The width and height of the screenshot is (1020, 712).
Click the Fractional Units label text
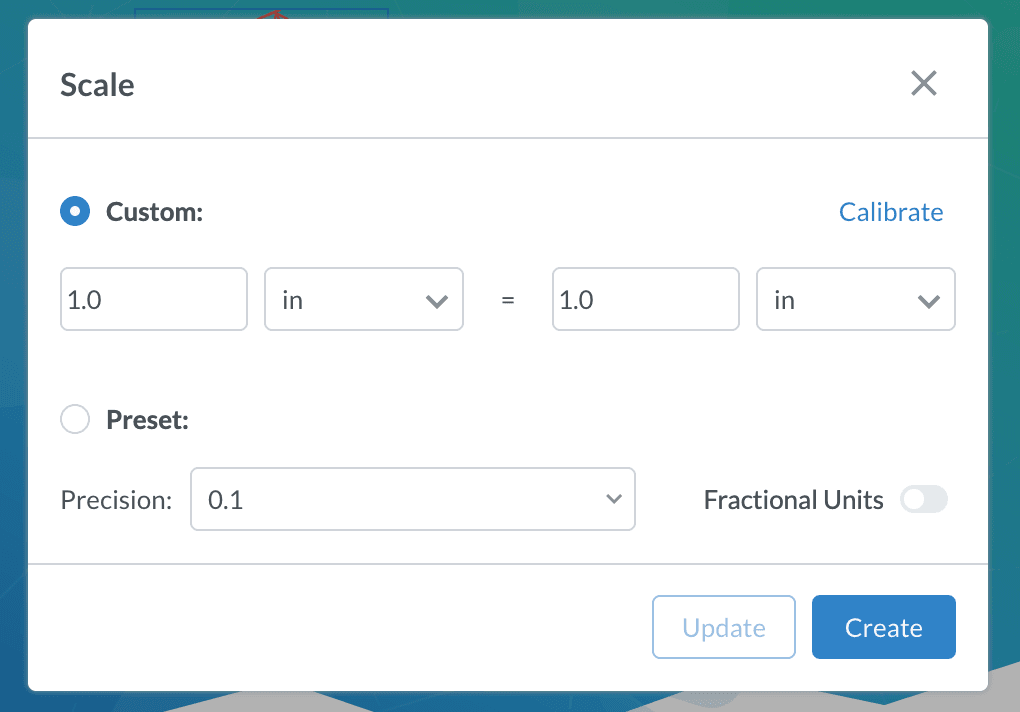click(793, 500)
